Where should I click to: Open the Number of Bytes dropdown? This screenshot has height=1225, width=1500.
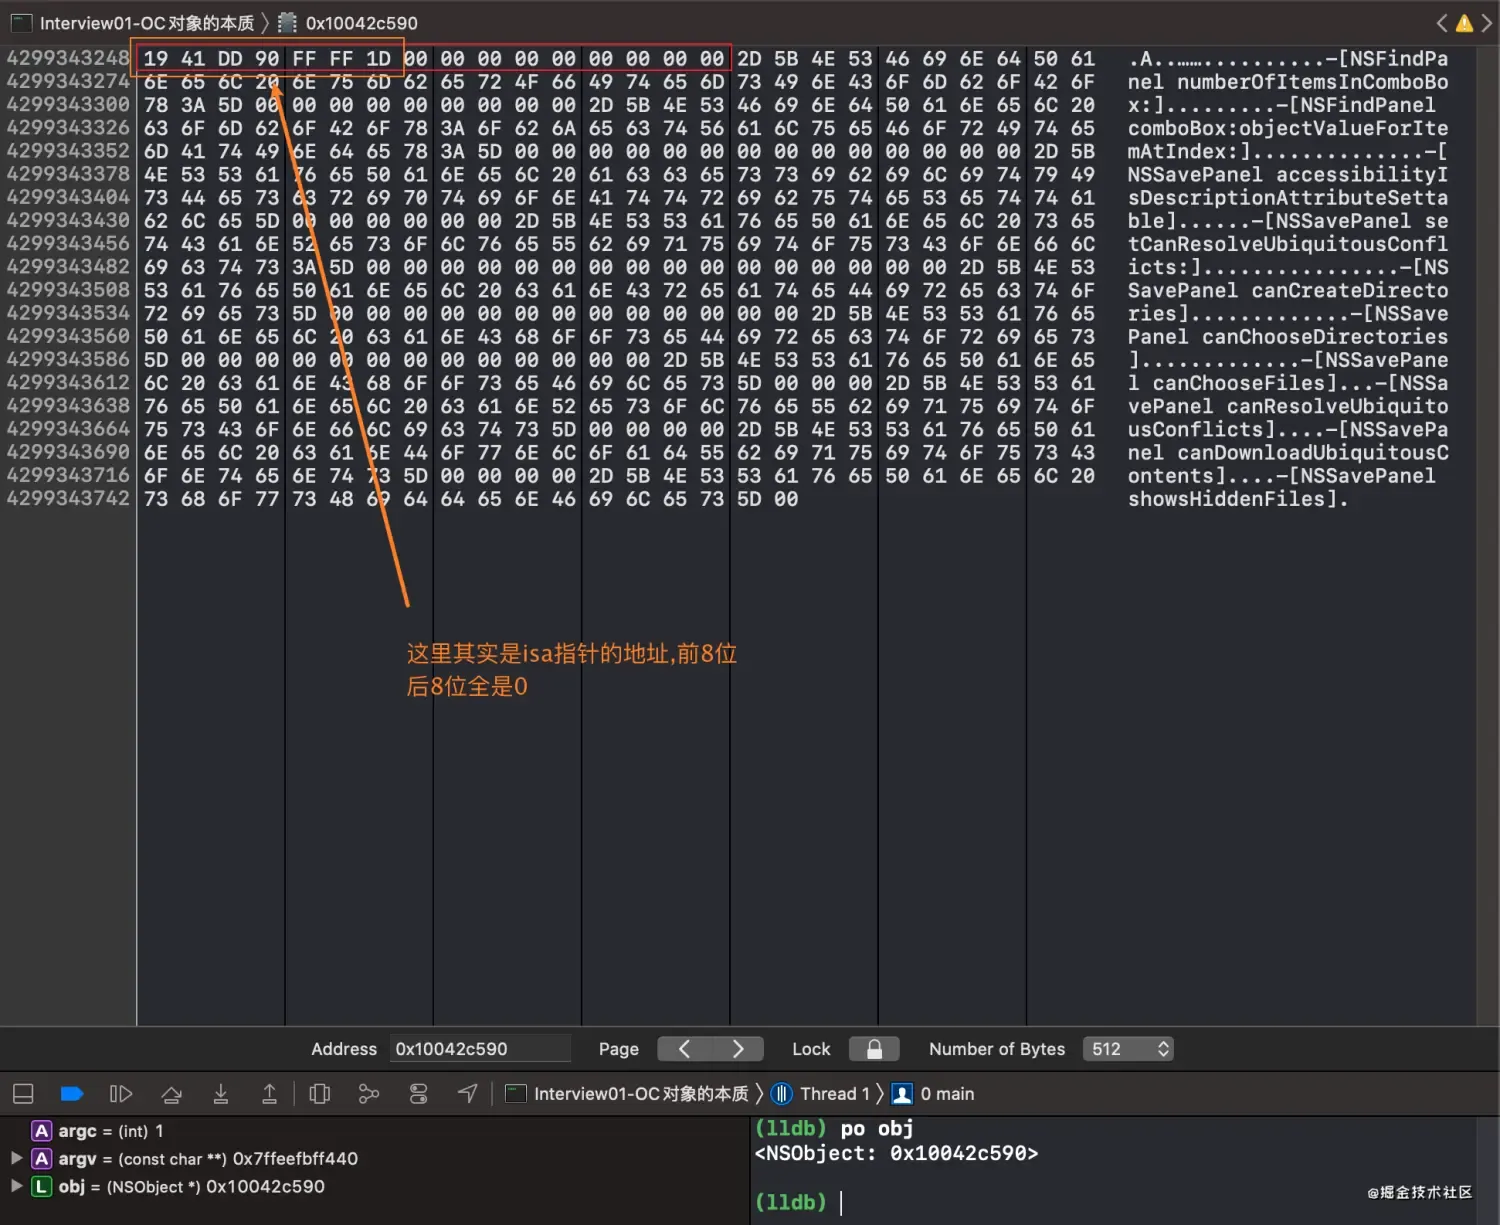coord(1127,1049)
